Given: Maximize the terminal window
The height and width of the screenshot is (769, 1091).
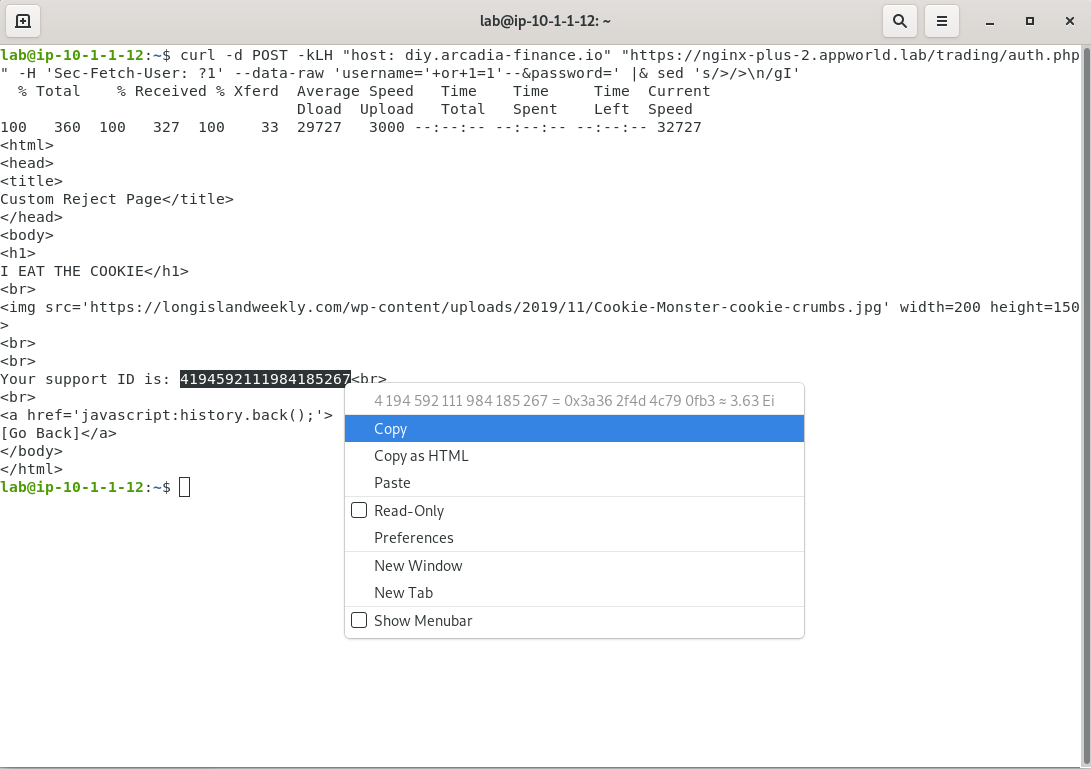Looking at the screenshot, I should [x=1030, y=22].
